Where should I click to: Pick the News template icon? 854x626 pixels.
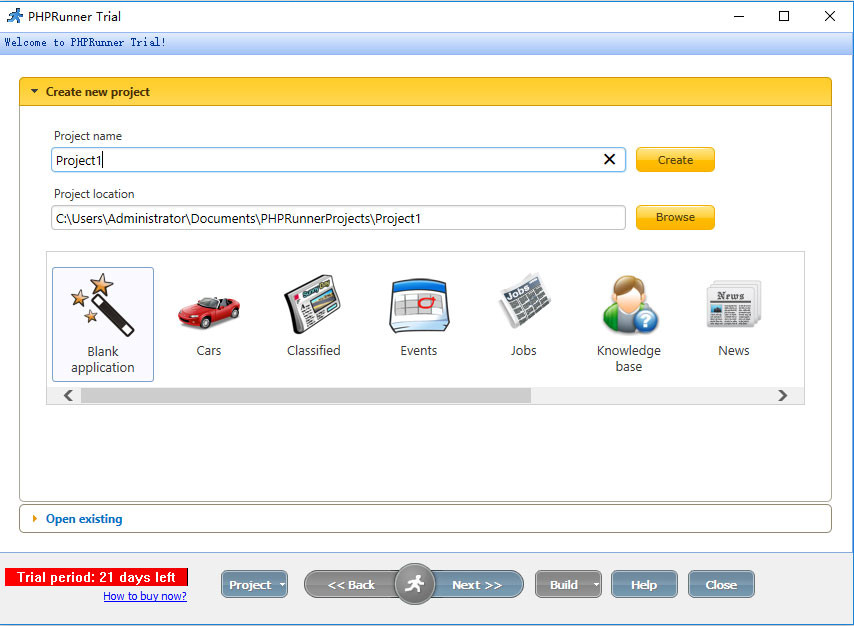pos(733,306)
